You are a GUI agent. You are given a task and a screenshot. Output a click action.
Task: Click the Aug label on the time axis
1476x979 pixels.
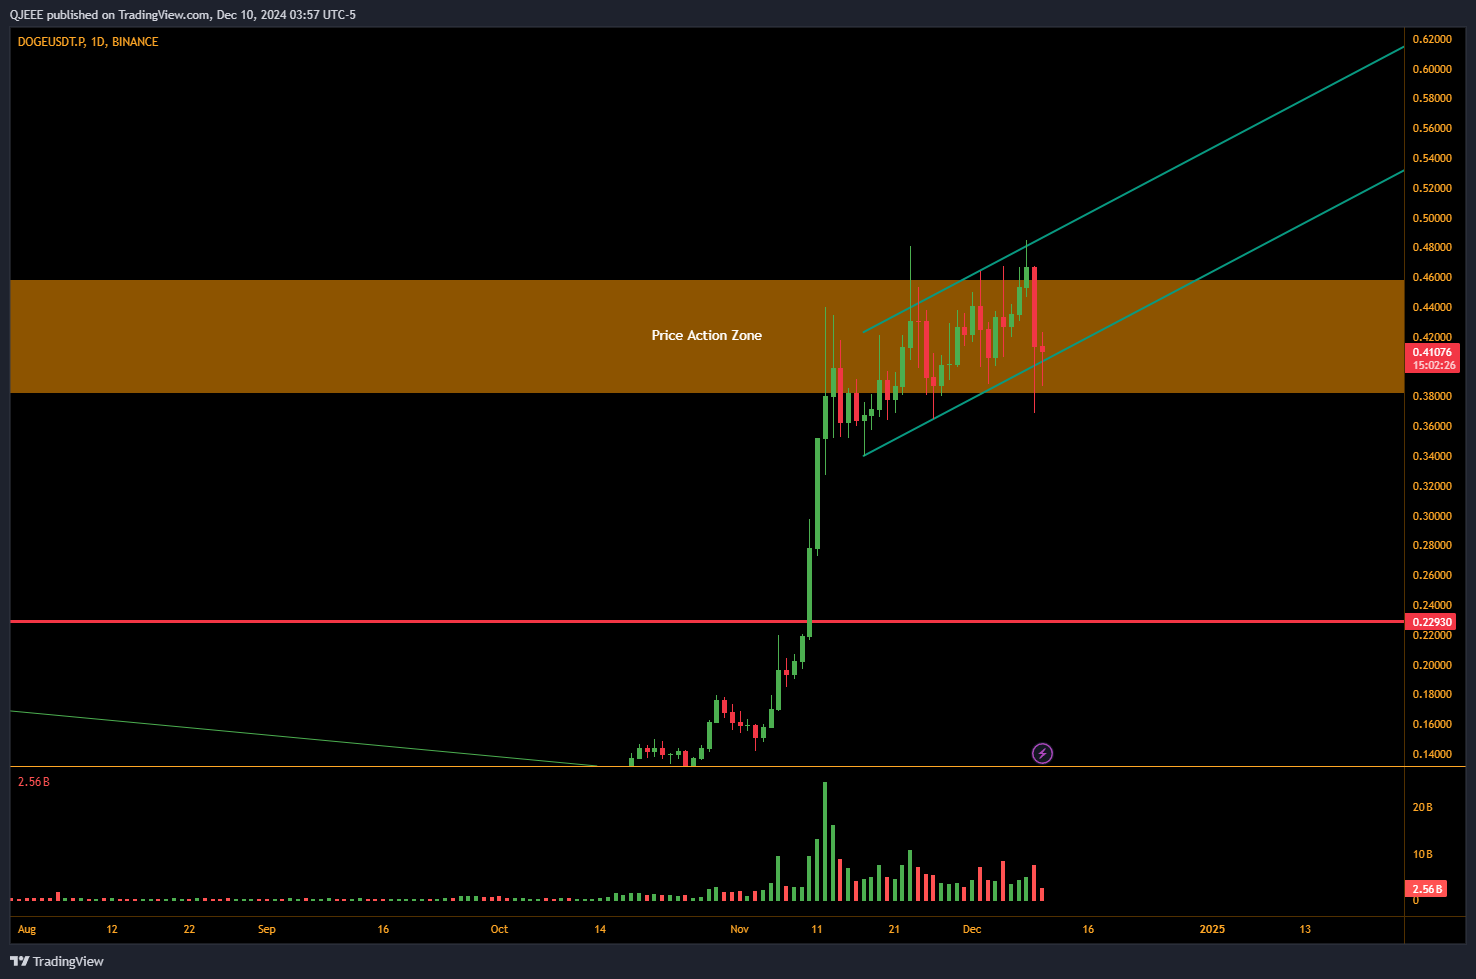27,929
